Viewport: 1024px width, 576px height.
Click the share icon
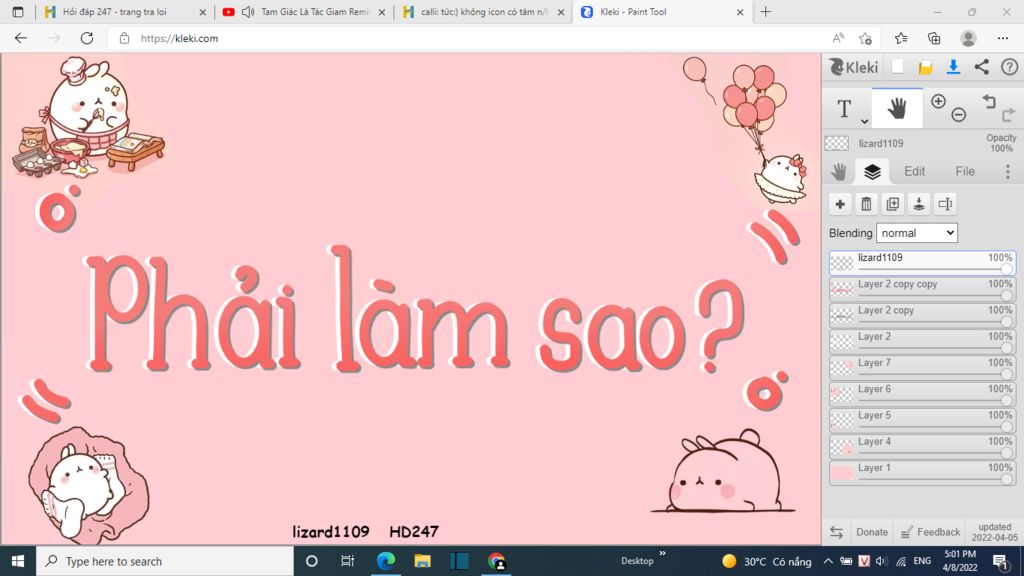[x=982, y=67]
